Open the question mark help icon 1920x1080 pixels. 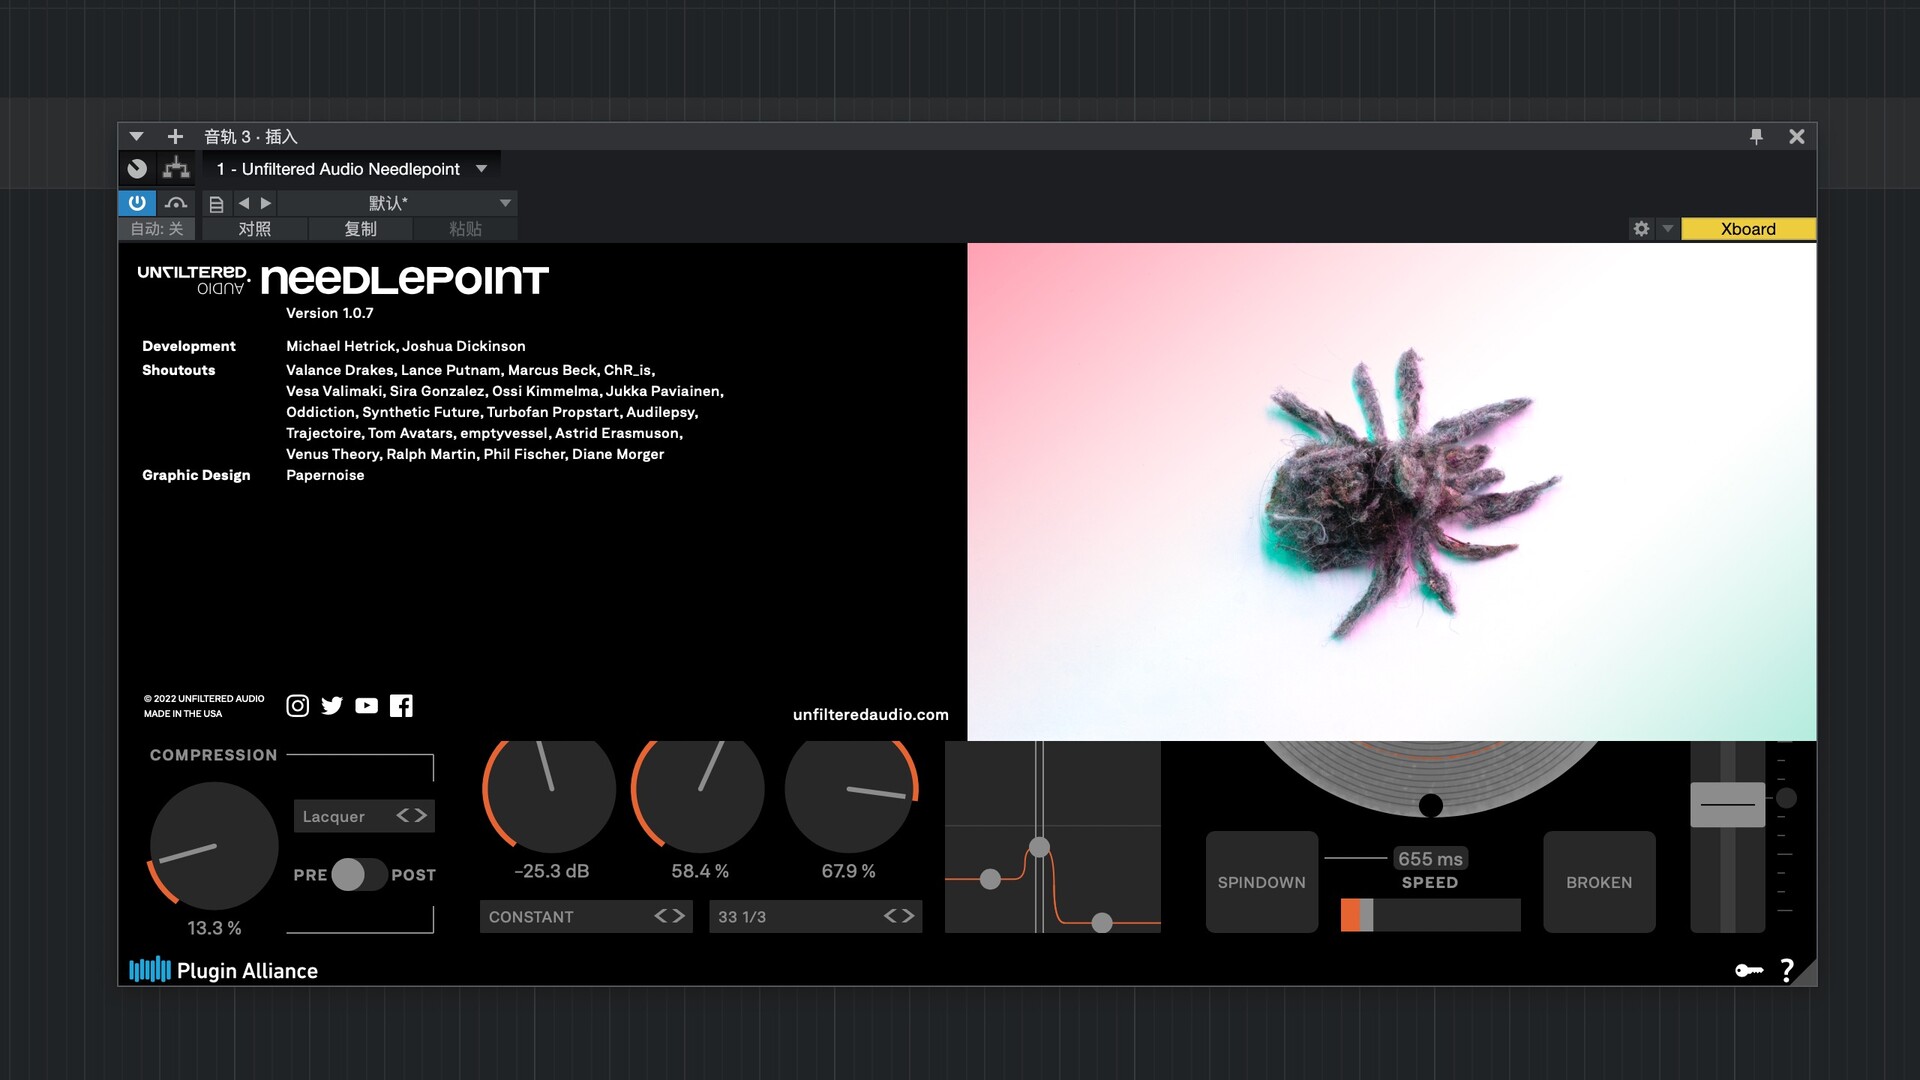[1787, 970]
